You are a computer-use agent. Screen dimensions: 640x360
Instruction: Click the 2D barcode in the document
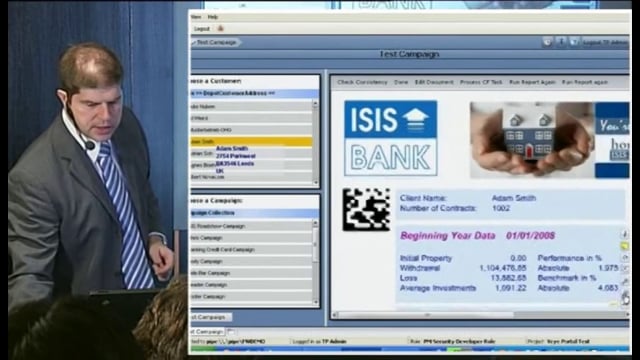click(366, 209)
